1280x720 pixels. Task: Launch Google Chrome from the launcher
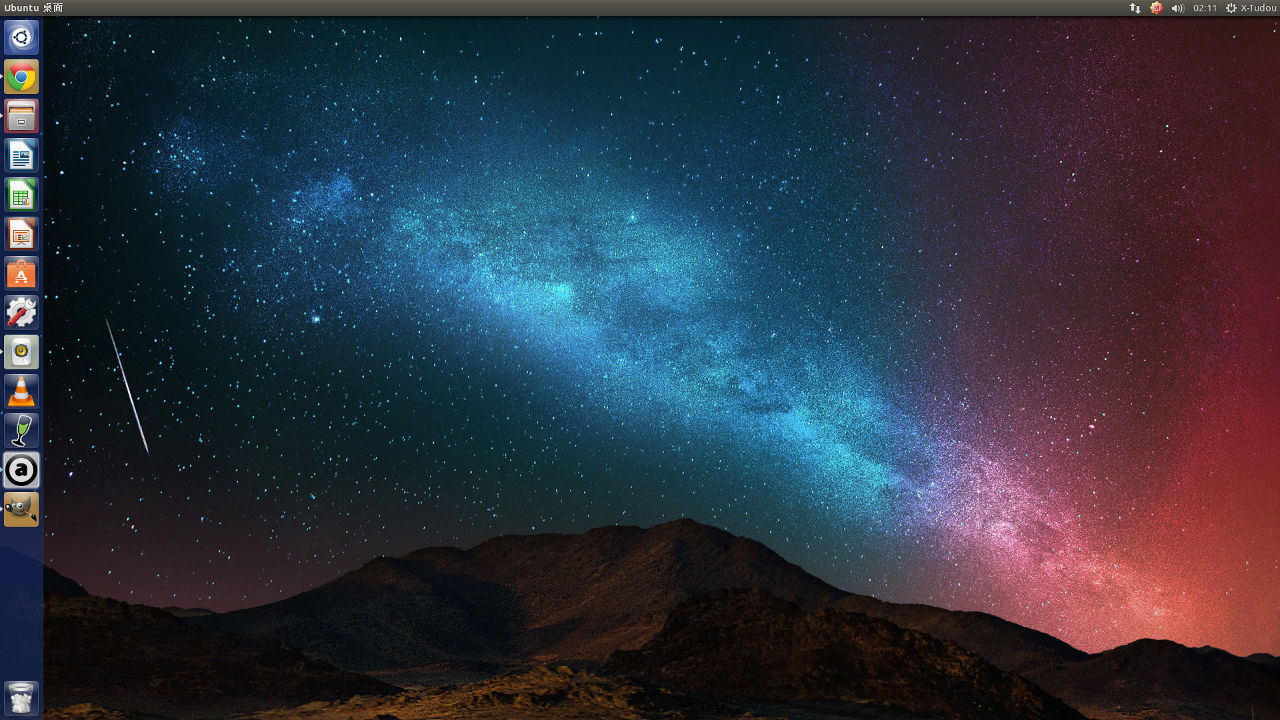(x=21, y=77)
